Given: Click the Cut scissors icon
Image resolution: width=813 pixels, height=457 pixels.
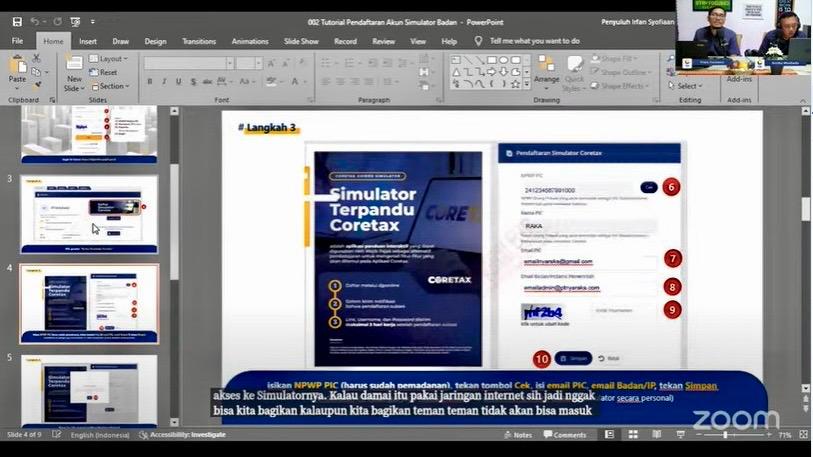Looking at the screenshot, I should (38, 59).
